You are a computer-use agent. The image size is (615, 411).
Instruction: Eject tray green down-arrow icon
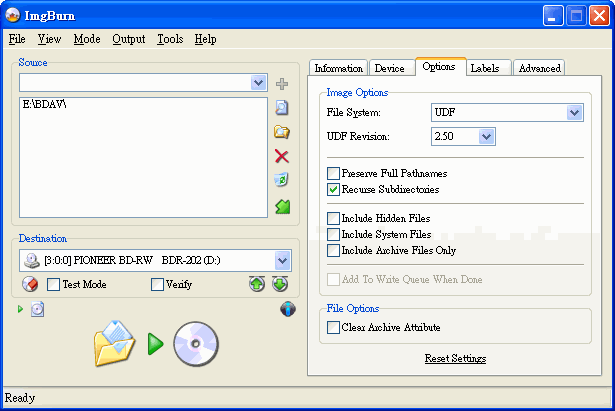pyautogui.click(x=280, y=284)
